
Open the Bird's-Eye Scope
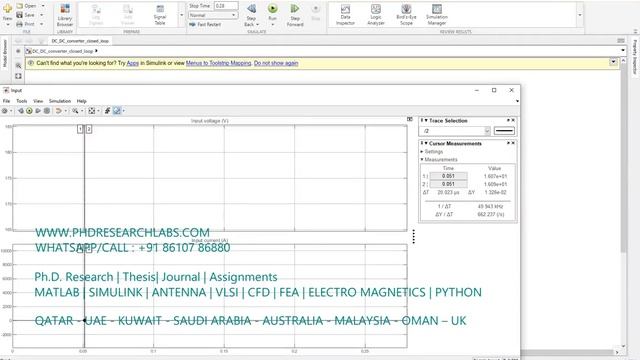406,15
